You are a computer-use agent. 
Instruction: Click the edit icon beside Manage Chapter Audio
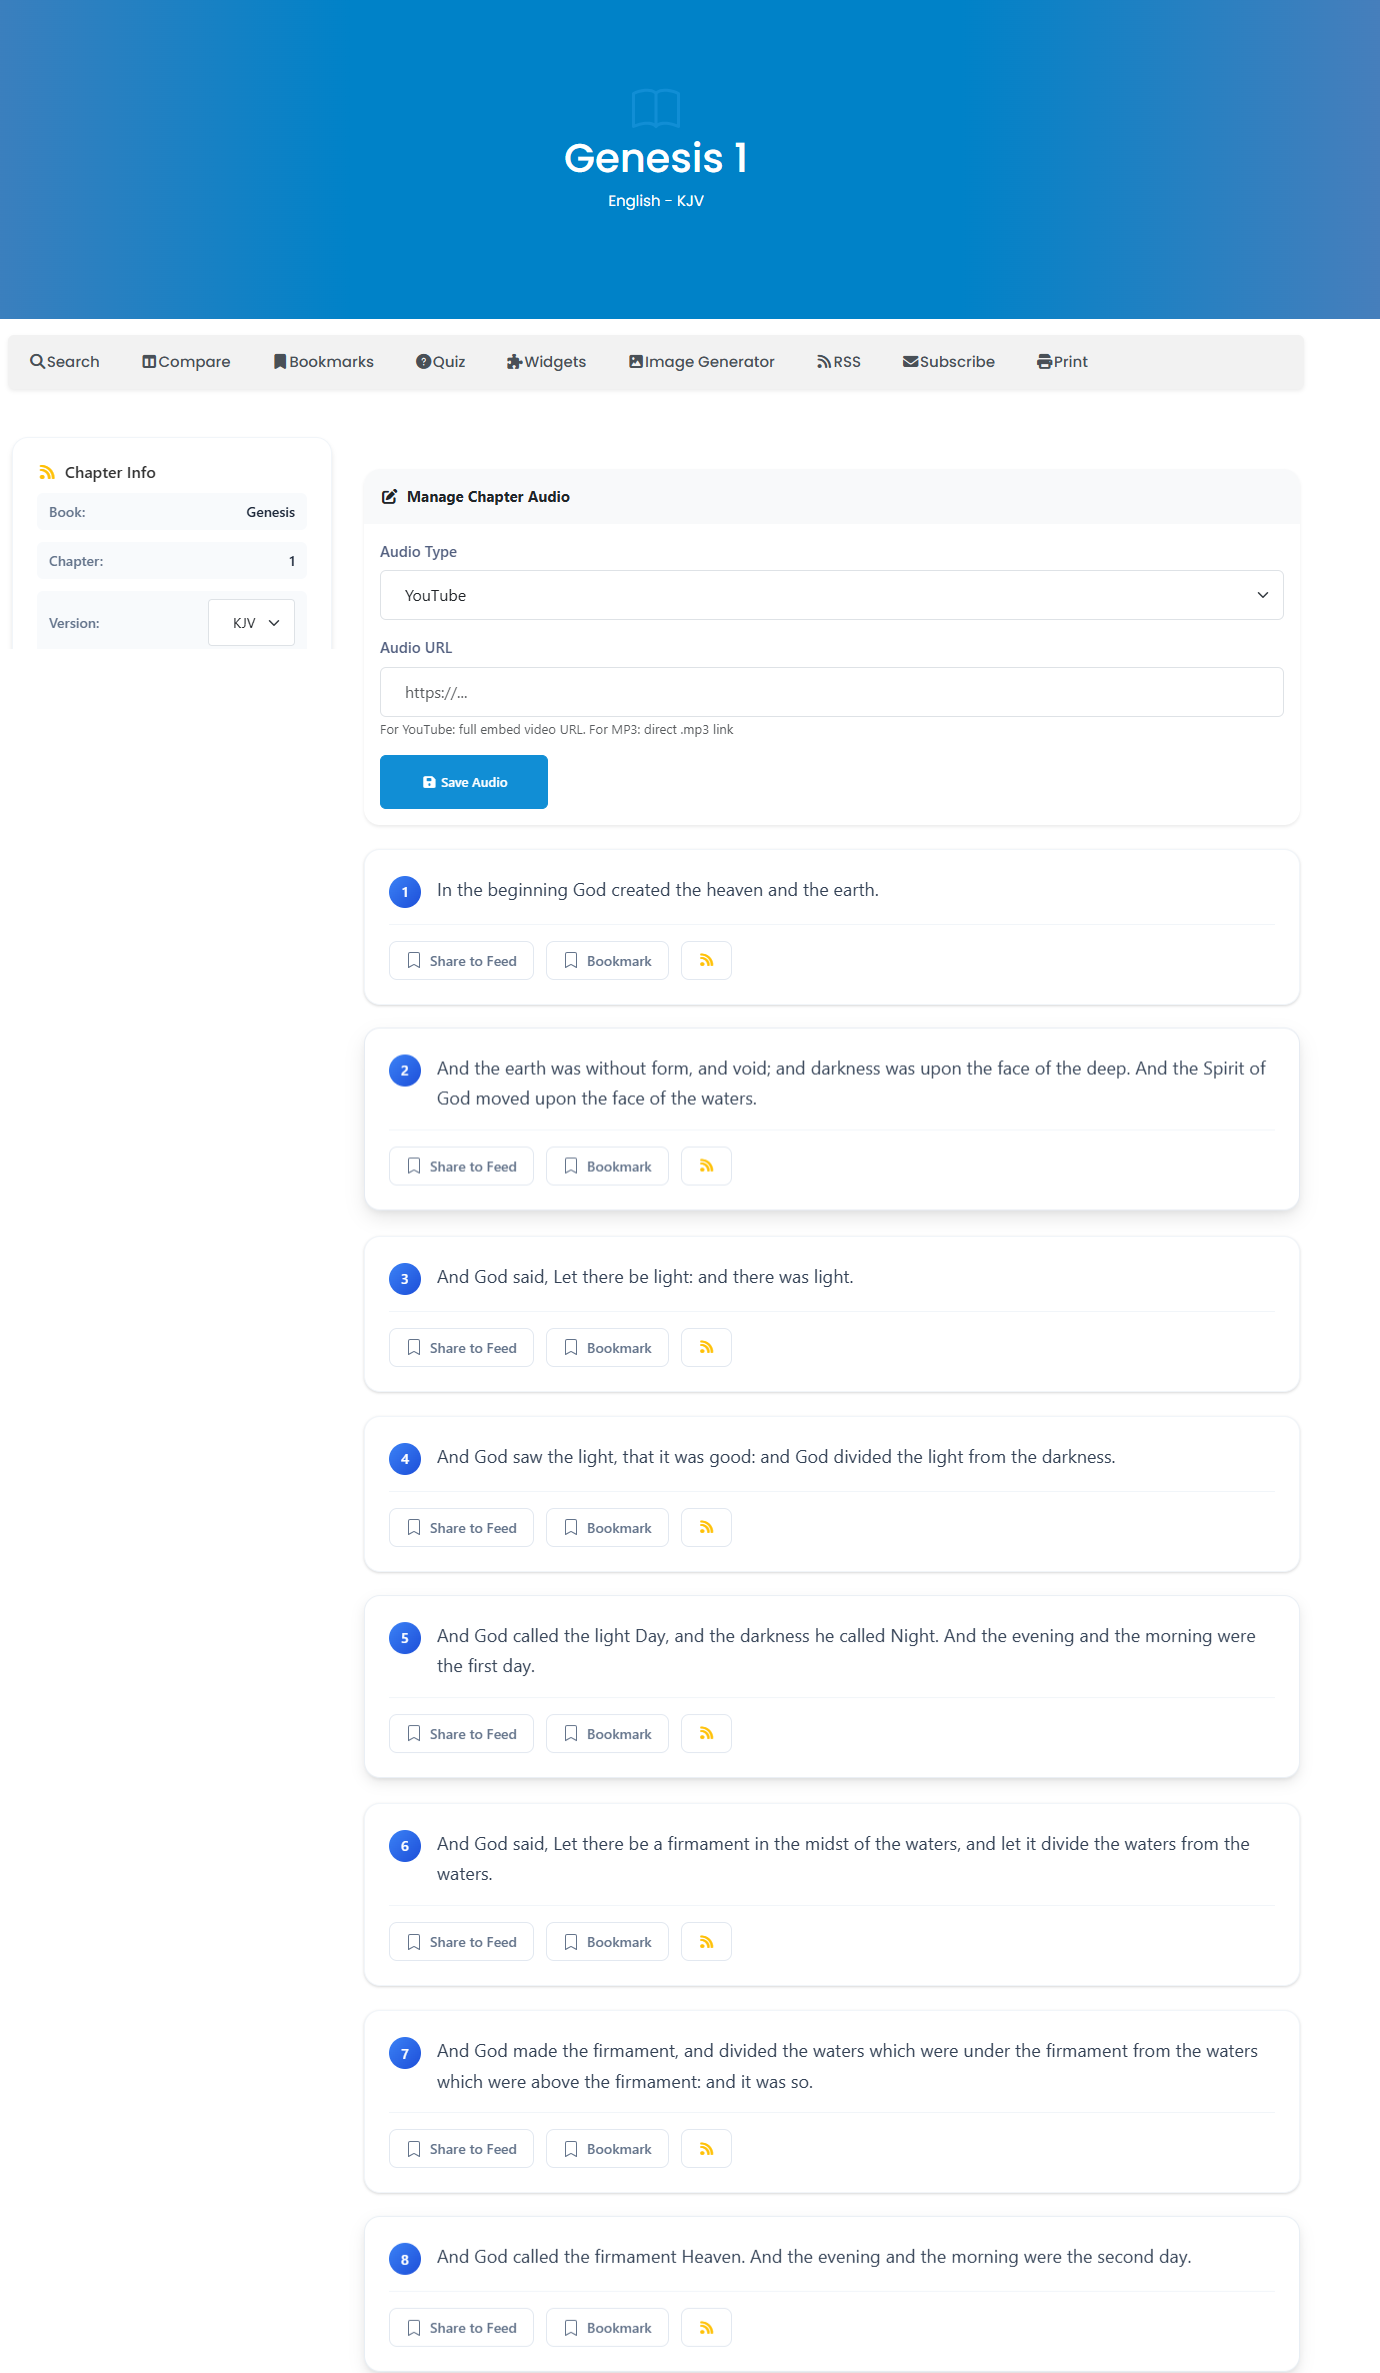click(x=389, y=497)
